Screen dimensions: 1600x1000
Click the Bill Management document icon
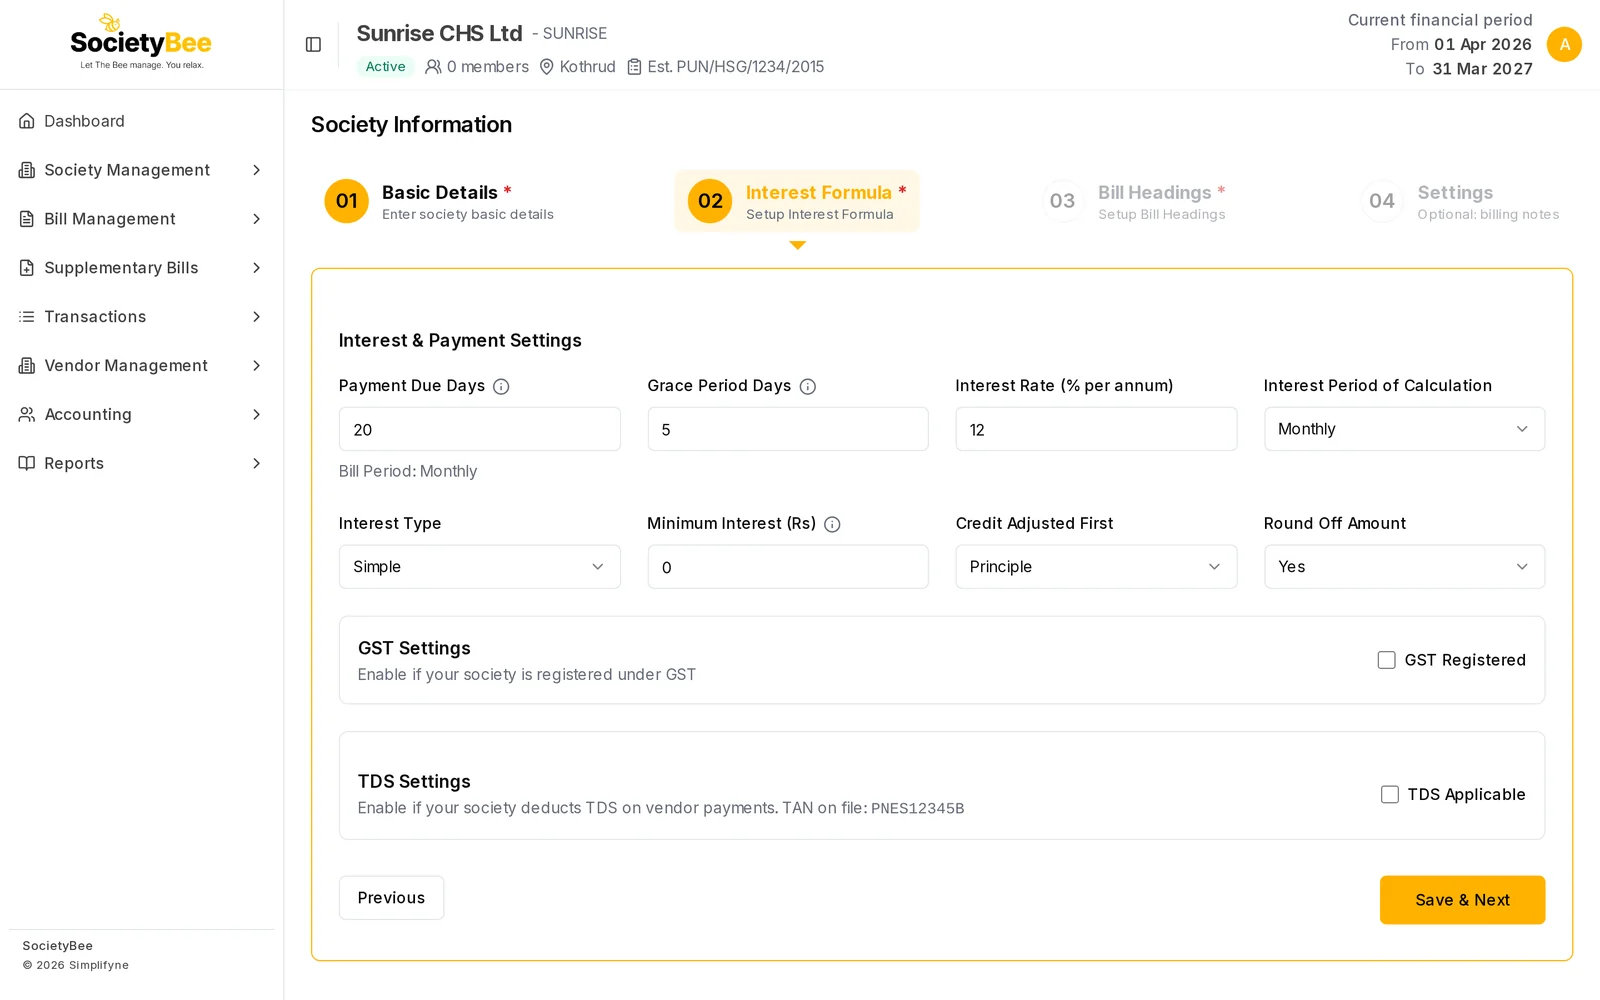click(27, 219)
